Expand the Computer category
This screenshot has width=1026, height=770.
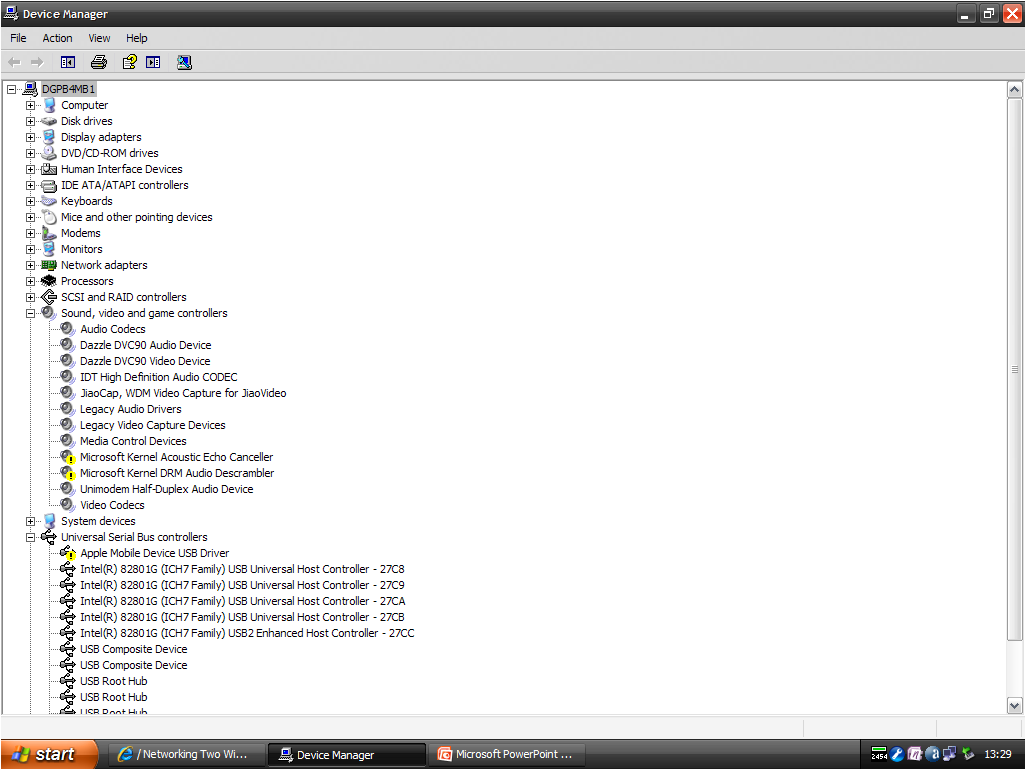pos(30,105)
